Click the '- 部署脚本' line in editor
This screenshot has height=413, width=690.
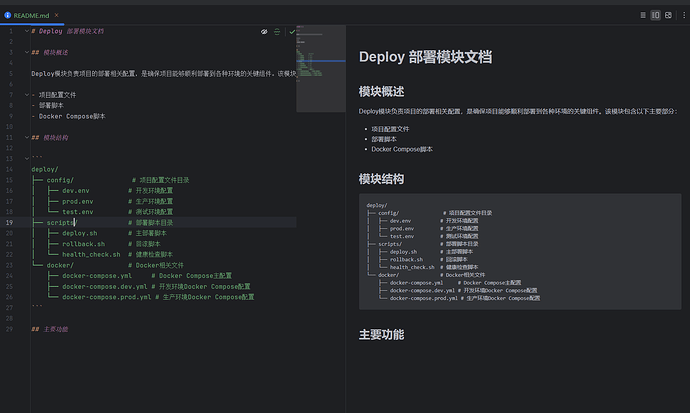tap(48, 106)
